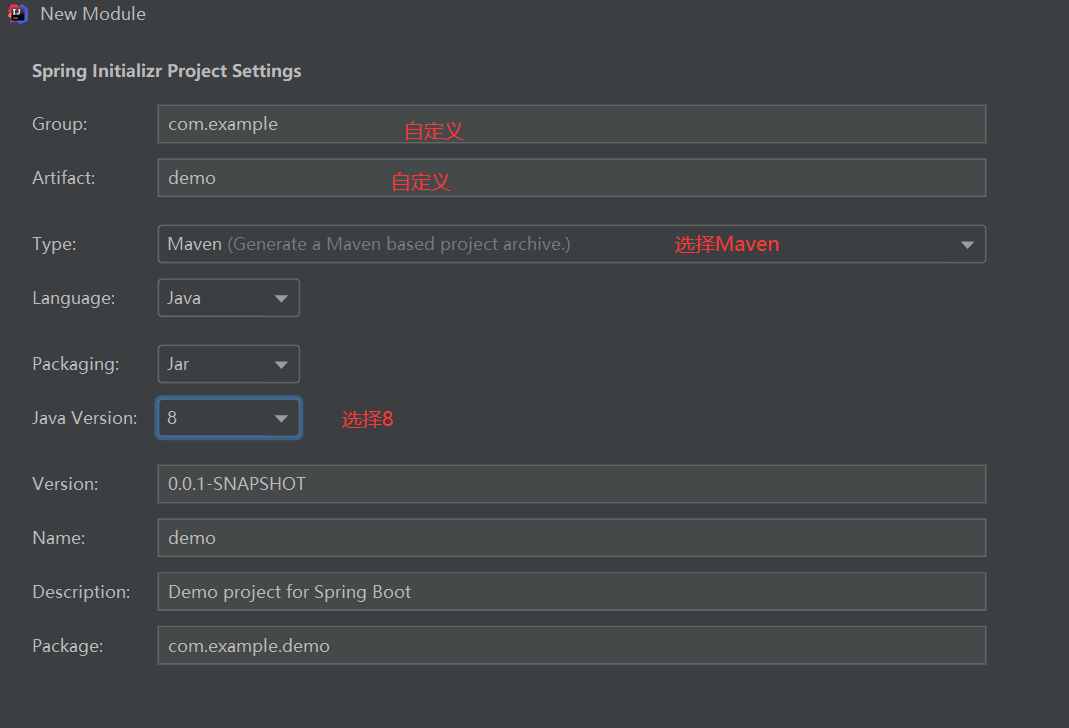Image resolution: width=1069 pixels, height=728 pixels.
Task: Open the Language dropdown showing Java
Action: [228, 298]
